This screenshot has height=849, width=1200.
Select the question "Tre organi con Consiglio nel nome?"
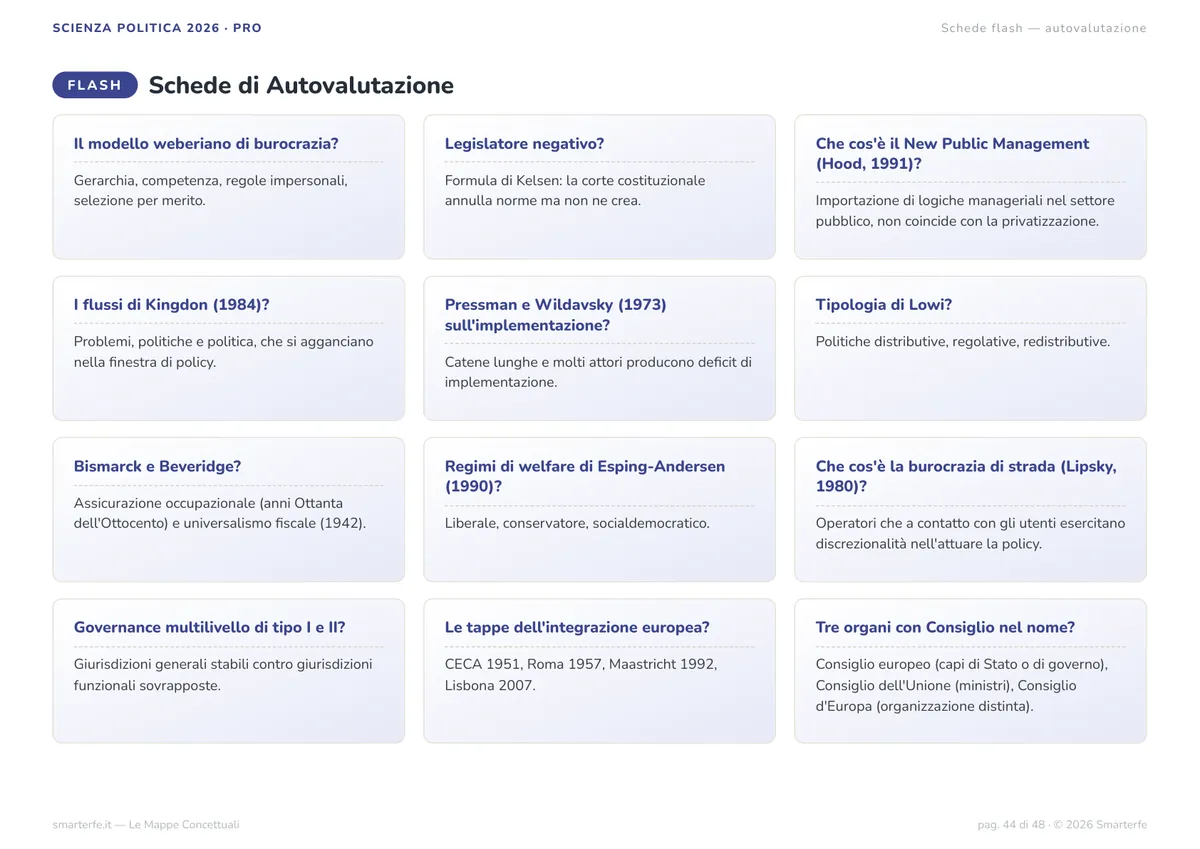(945, 628)
